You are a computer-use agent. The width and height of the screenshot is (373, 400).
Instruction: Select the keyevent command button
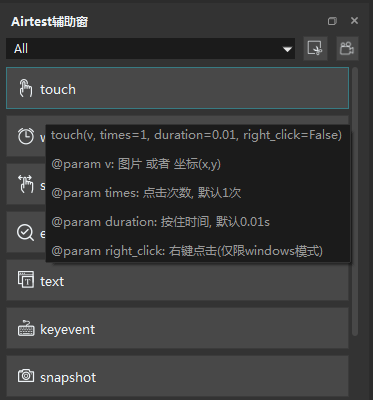pos(177,328)
